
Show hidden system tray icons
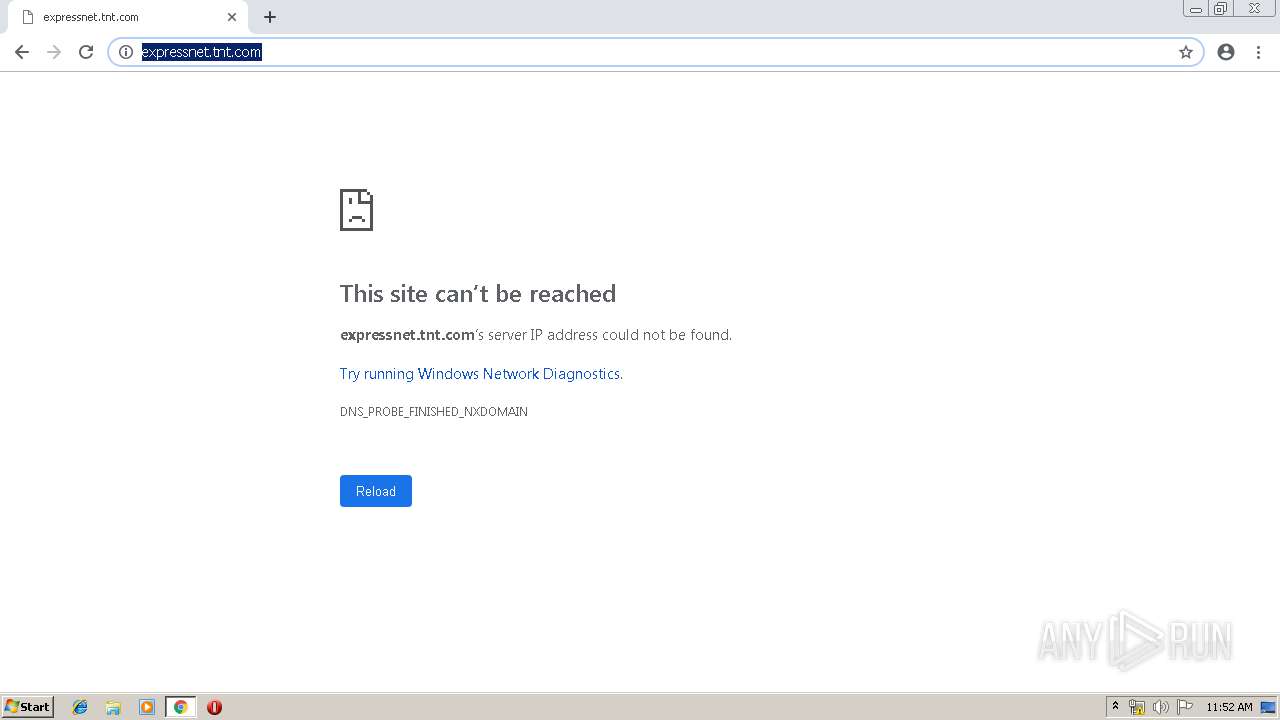(x=1116, y=707)
